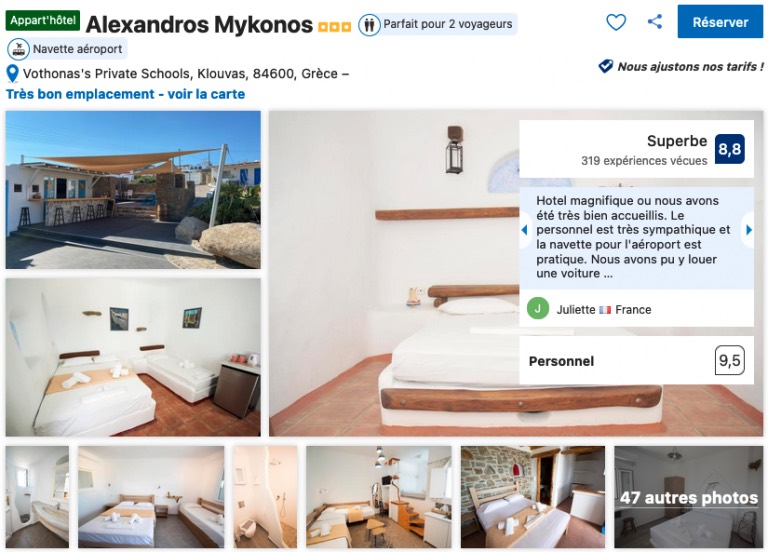View the '47 autres photos' gallery
This screenshot has height=552, width=768.
[689, 497]
